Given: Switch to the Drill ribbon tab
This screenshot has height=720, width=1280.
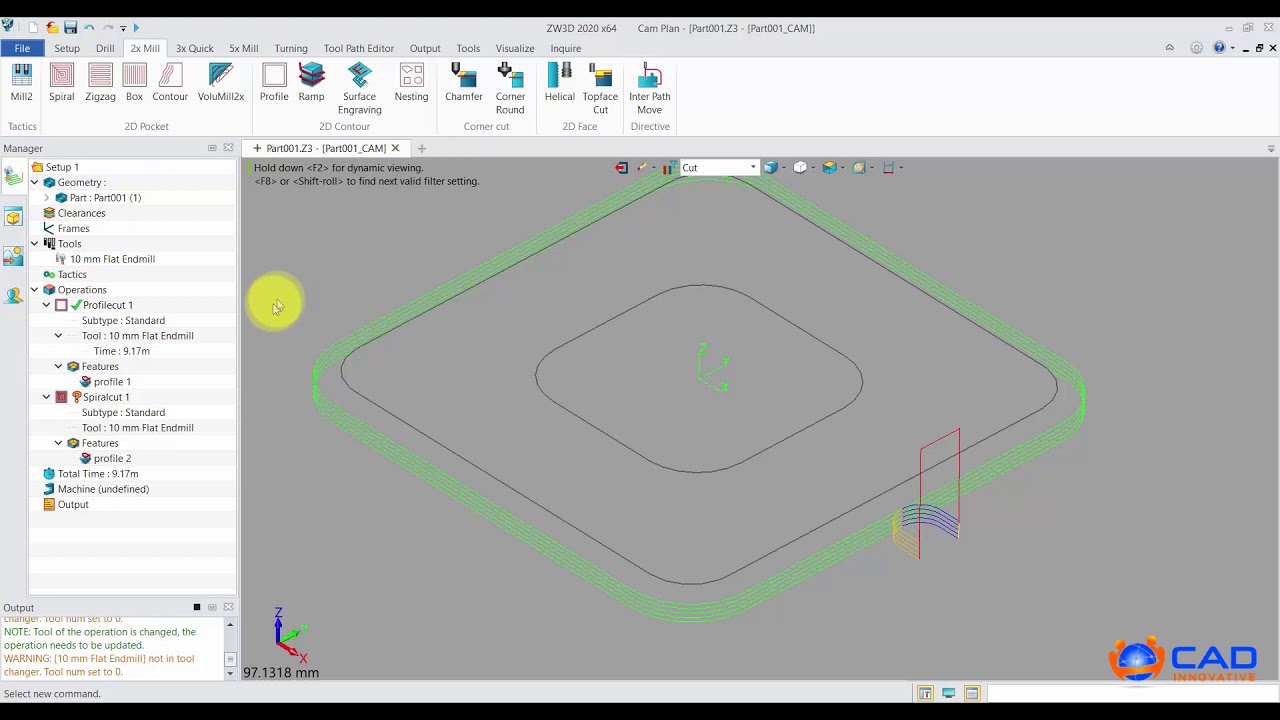Looking at the screenshot, I should click(x=105, y=48).
